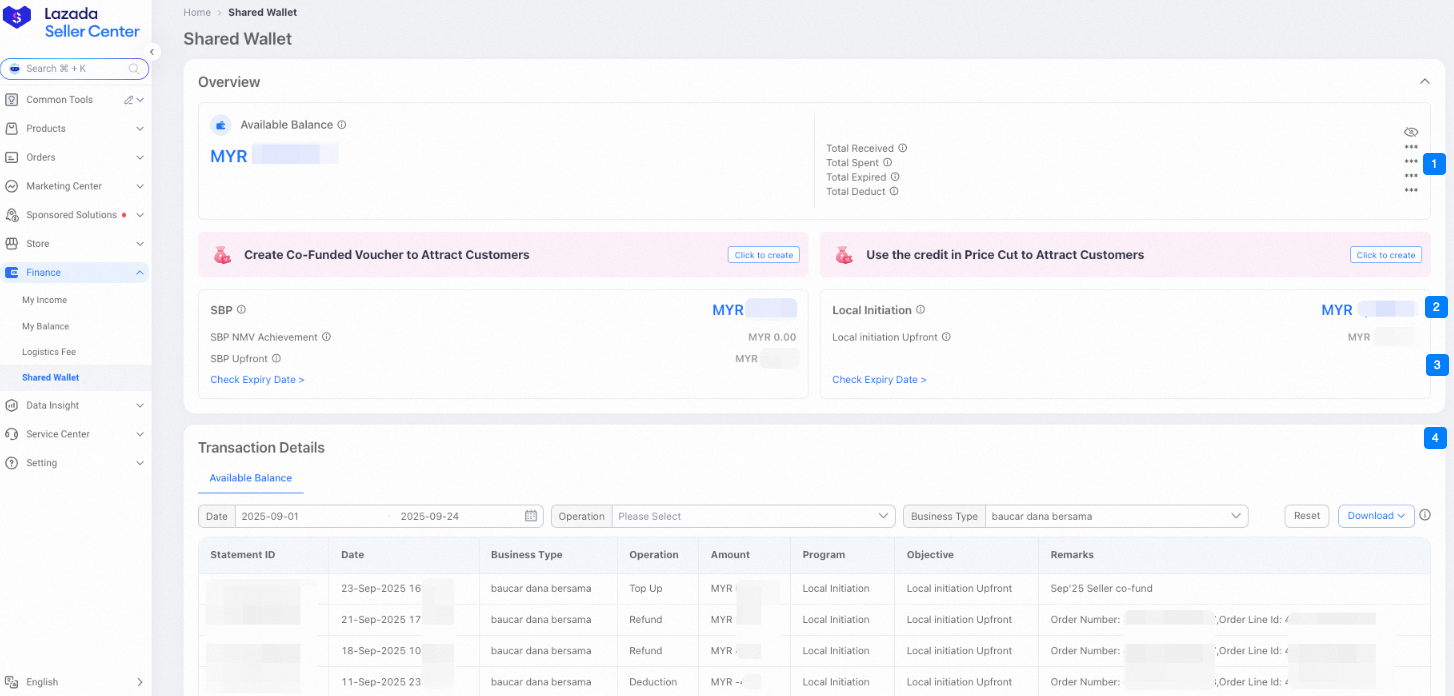The image size is (1454, 696).
Task: Click the edit pencil icon beside Common Tools
Action: click(128, 100)
